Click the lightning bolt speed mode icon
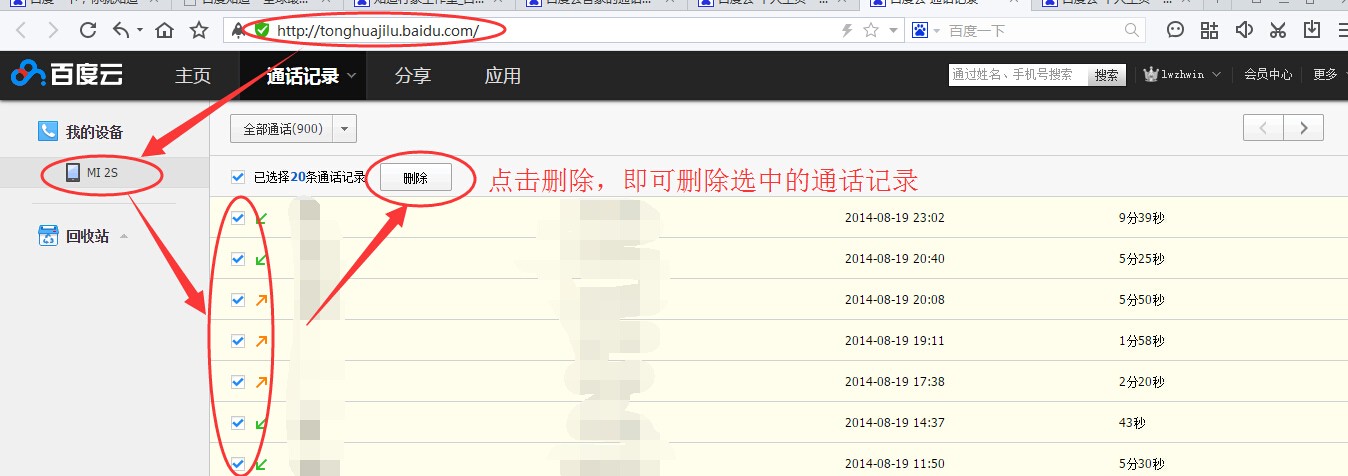 (x=847, y=30)
